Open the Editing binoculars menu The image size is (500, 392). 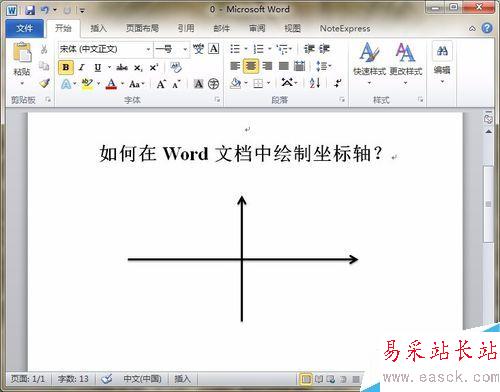coord(442,62)
